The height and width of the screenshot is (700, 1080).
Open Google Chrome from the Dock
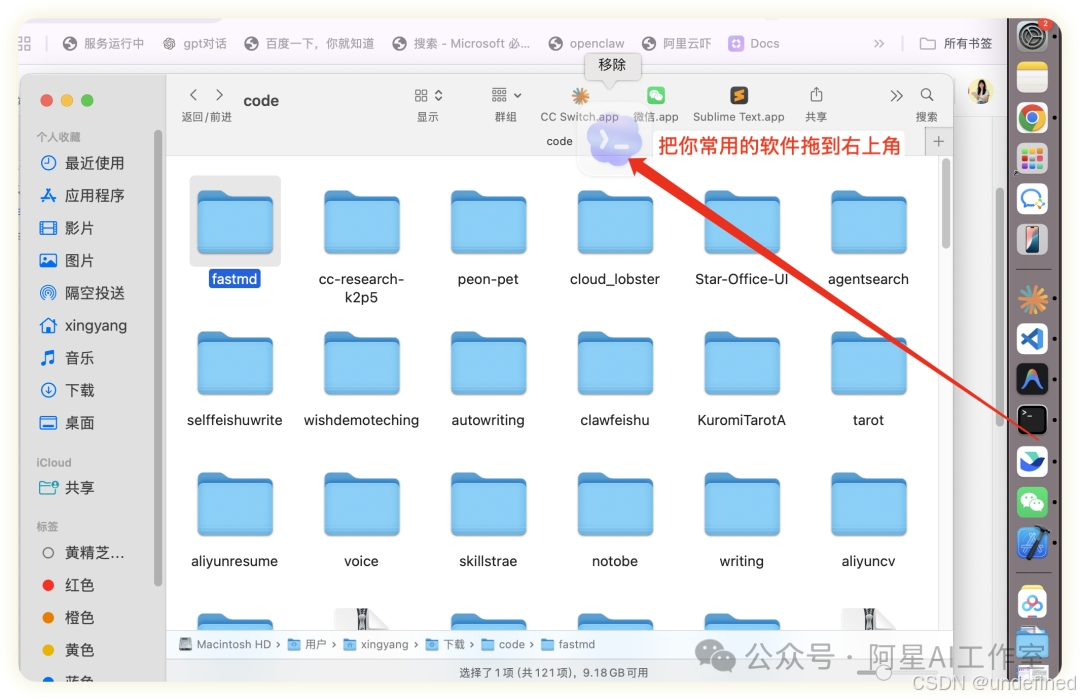pyautogui.click(x=1032, y=119)
